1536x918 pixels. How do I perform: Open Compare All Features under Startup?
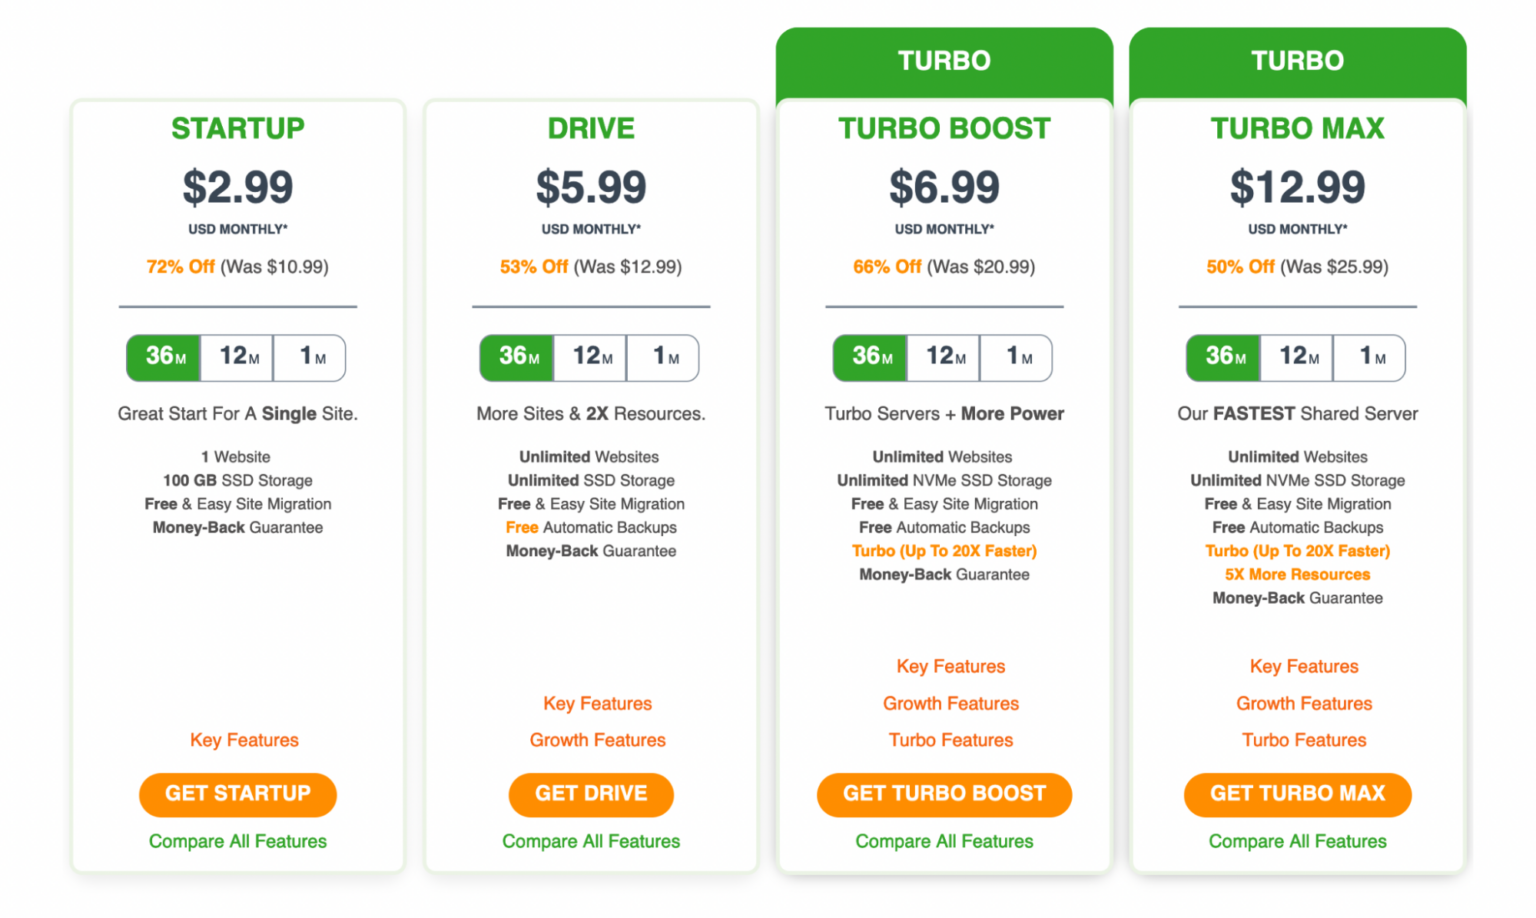coord(237,841)
